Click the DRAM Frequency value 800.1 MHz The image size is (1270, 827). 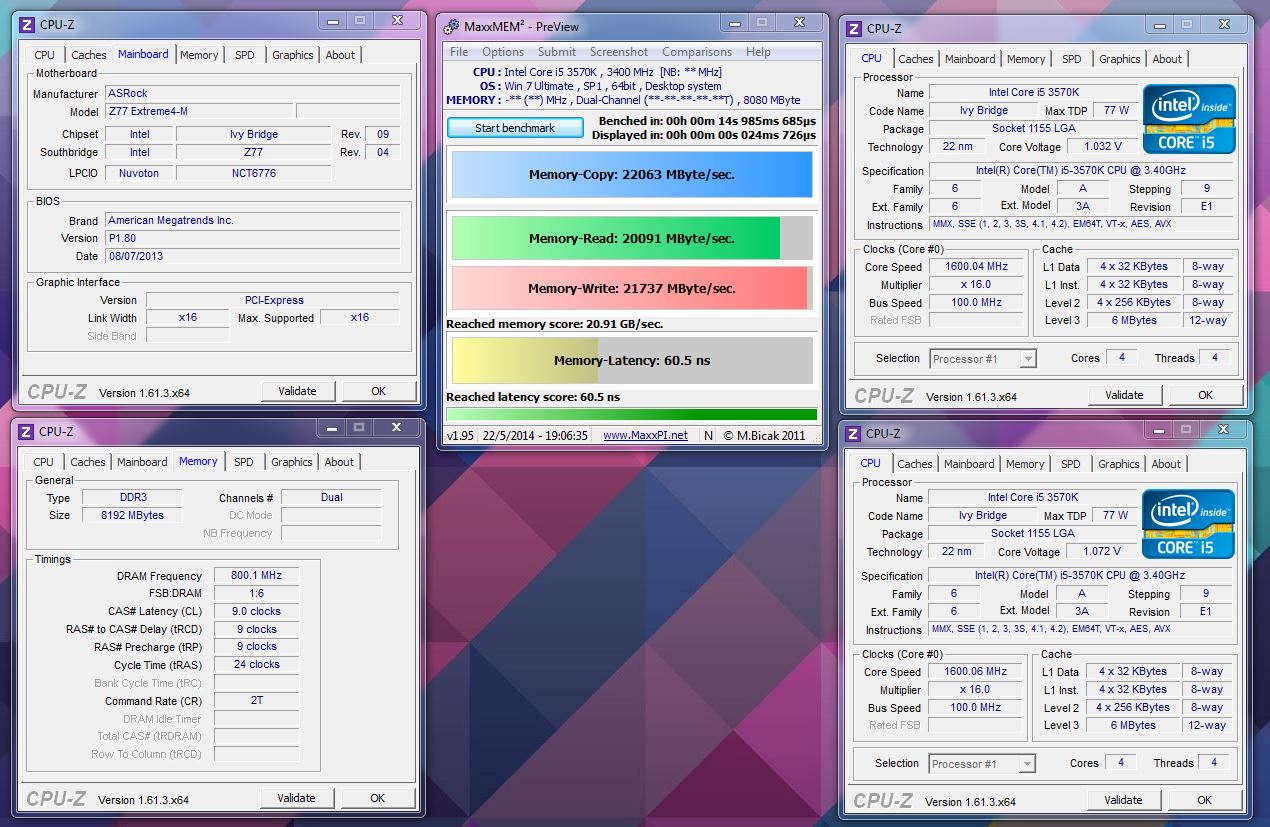tap(256, 576)
